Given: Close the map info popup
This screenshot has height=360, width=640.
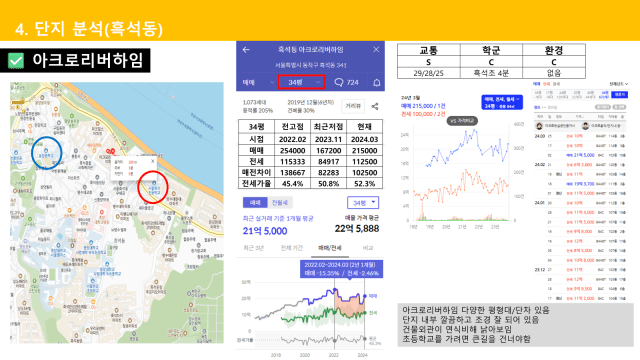Looking at the screenshot, I should point(153,161).
